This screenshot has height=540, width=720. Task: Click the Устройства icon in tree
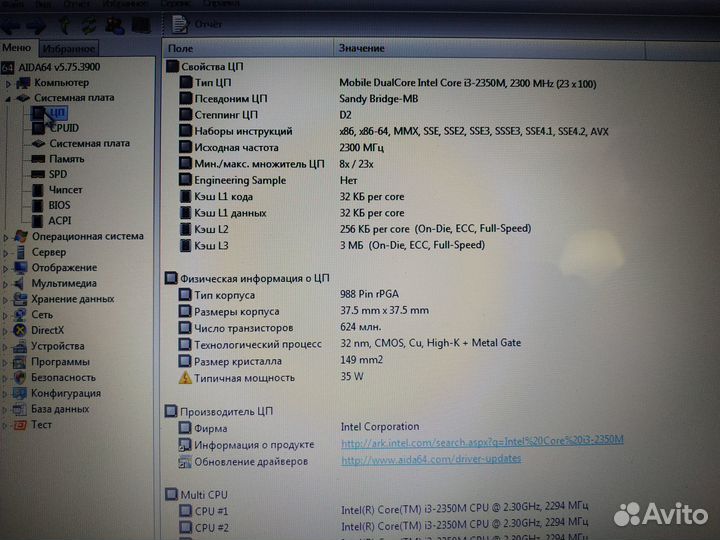tap(20, 346)
